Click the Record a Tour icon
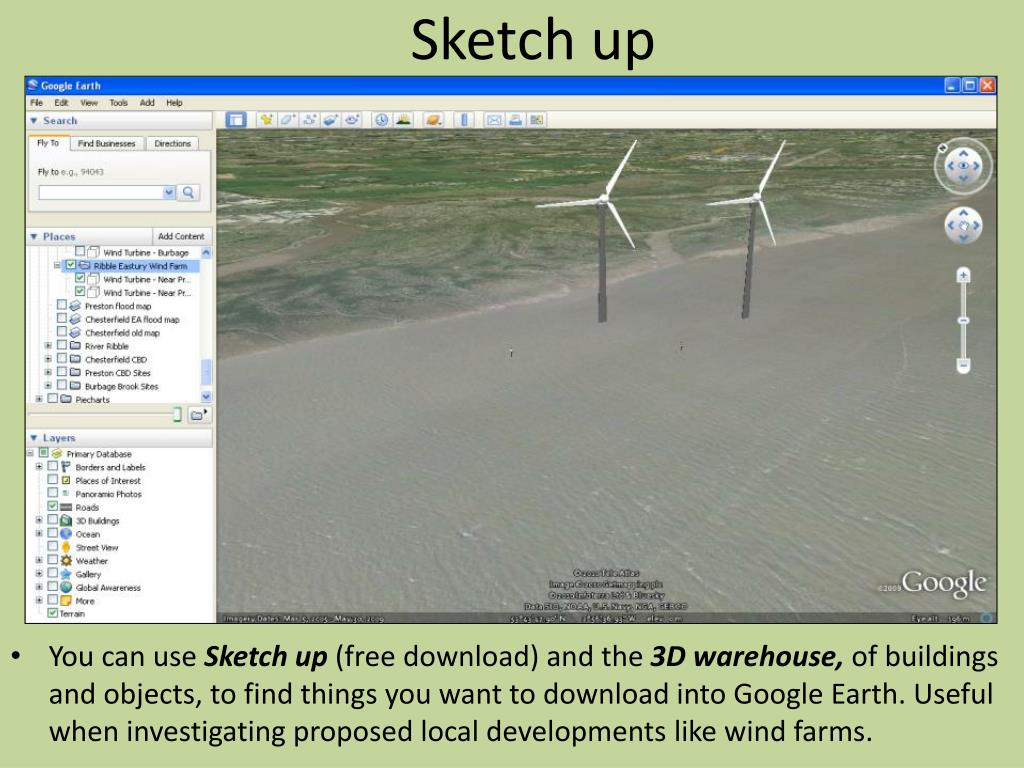Screen dimensions: 1024x768 click(352, 120)
